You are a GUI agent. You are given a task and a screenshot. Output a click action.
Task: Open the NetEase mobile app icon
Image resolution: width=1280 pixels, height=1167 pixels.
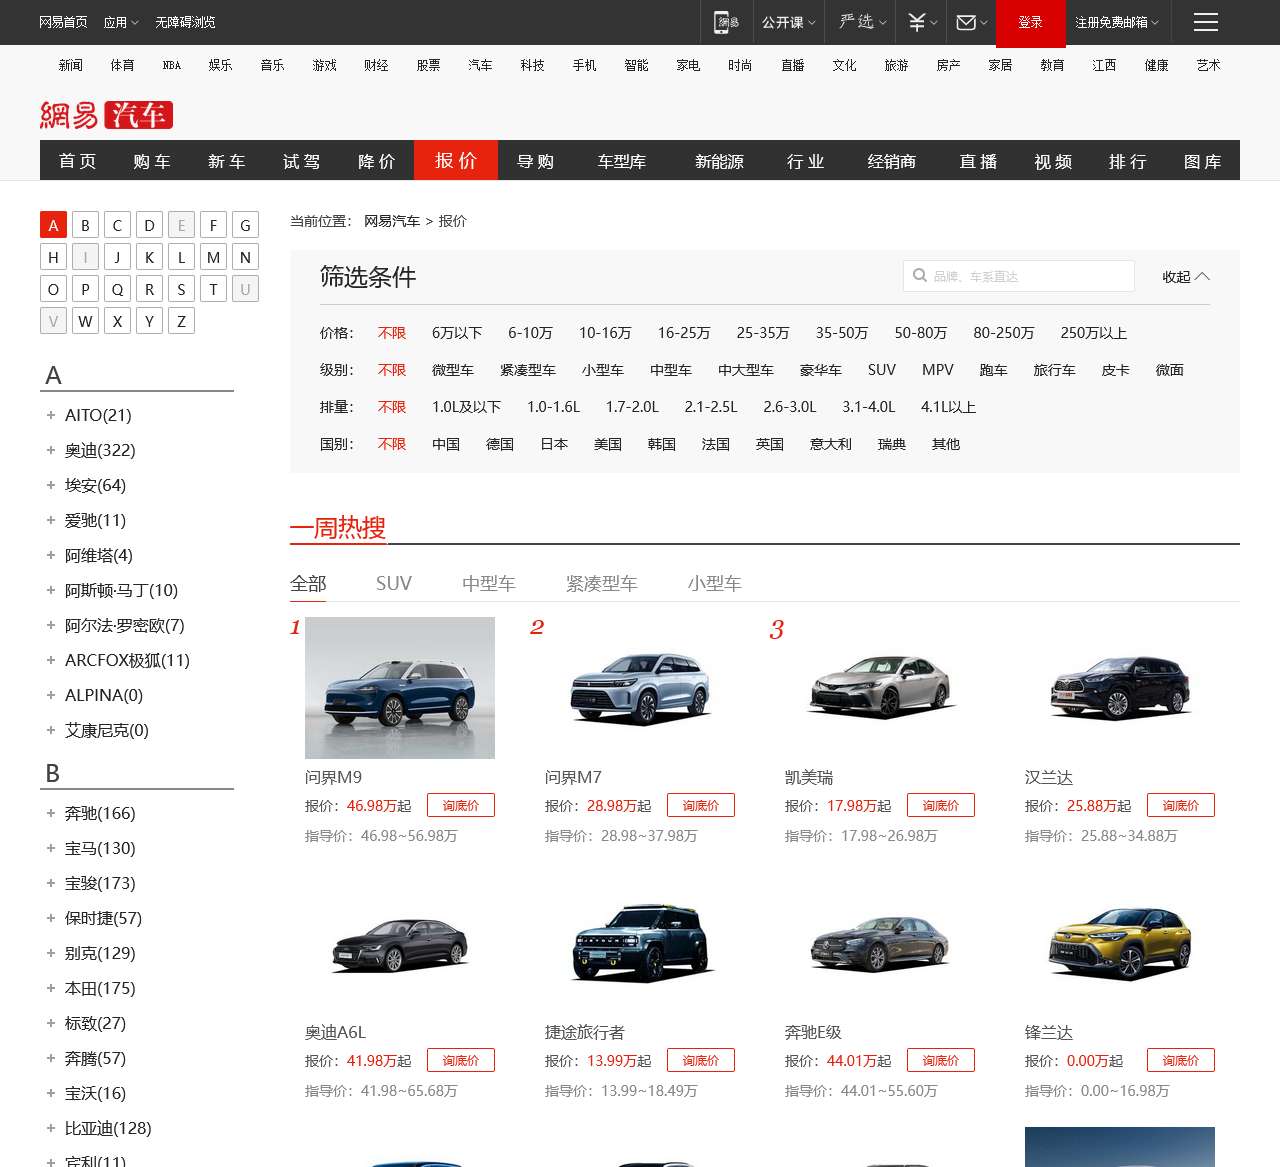tap(726, 21)
